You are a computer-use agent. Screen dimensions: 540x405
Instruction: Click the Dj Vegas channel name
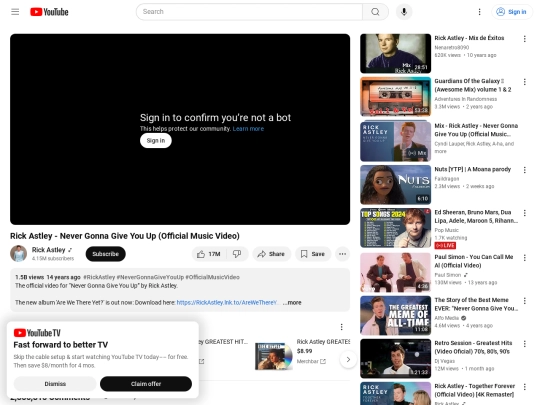click(x=445, y=361)
